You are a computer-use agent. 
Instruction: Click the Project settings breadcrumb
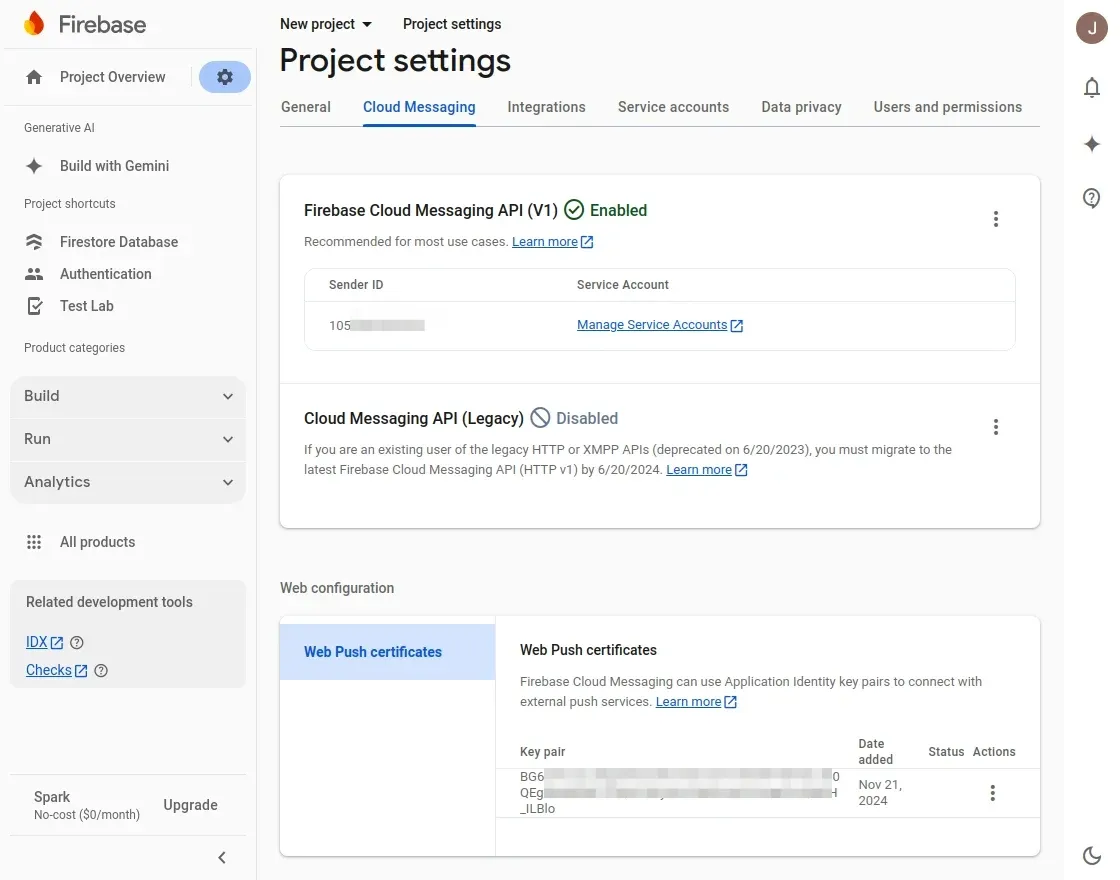pos(452,24)
